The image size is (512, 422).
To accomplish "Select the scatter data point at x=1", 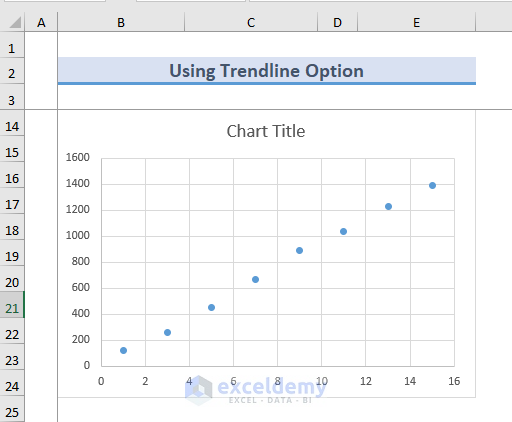I will (123, 350).
